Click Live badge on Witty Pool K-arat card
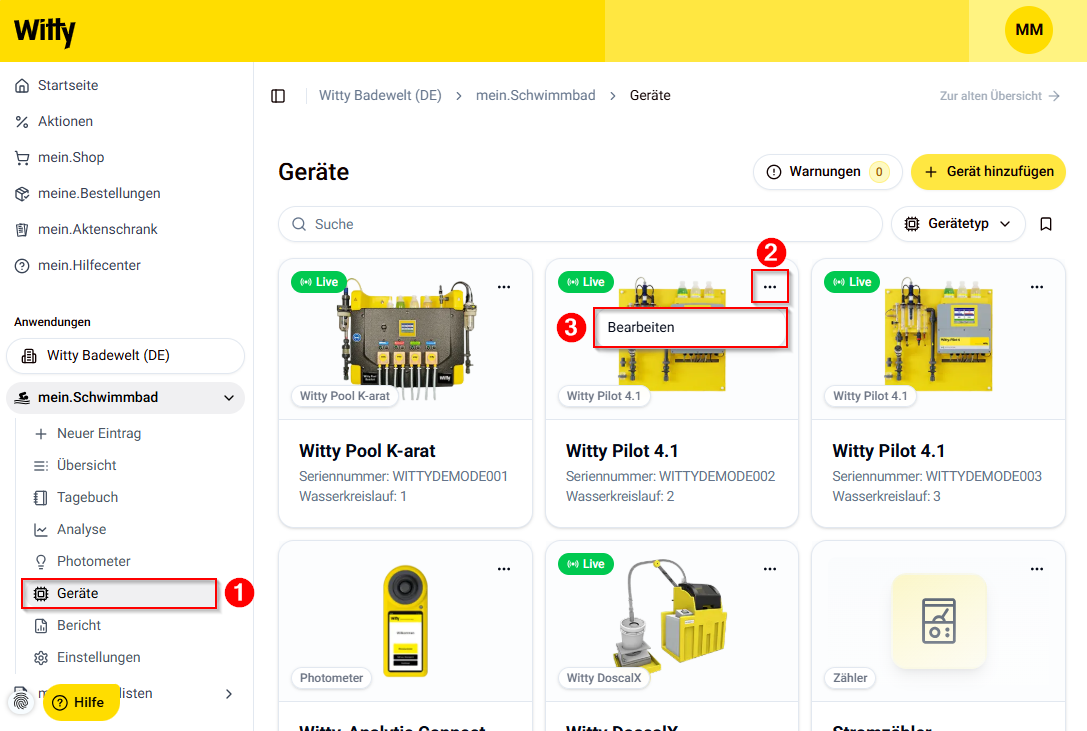 point(319,282)
